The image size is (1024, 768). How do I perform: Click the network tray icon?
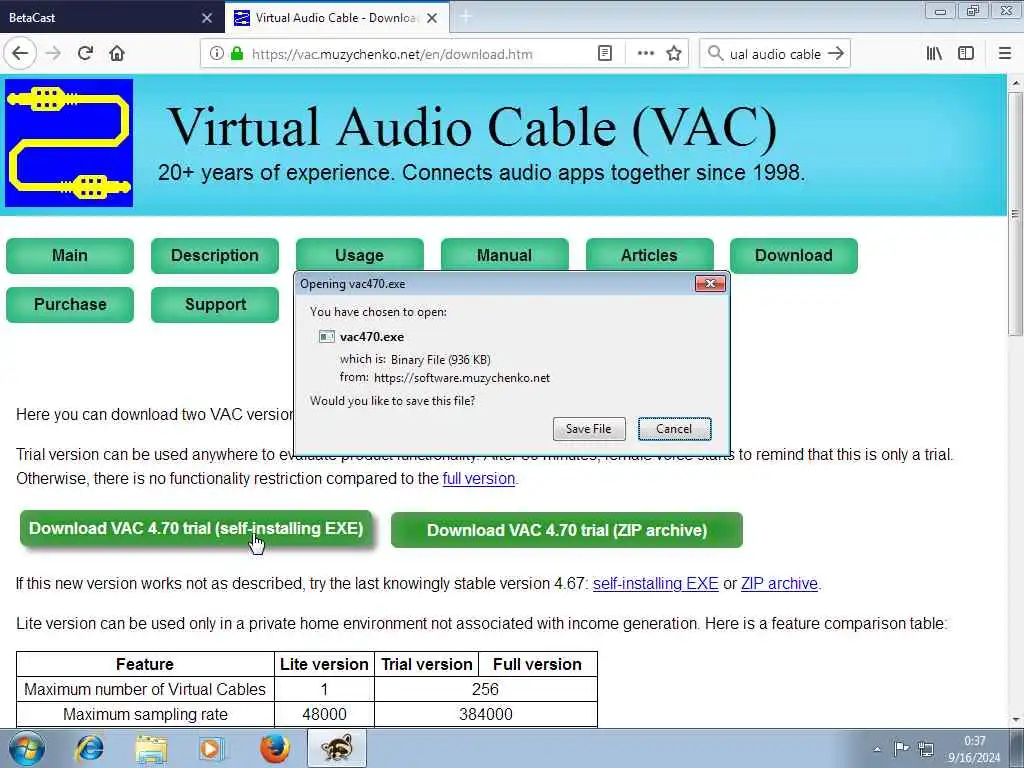click(925, 749)
